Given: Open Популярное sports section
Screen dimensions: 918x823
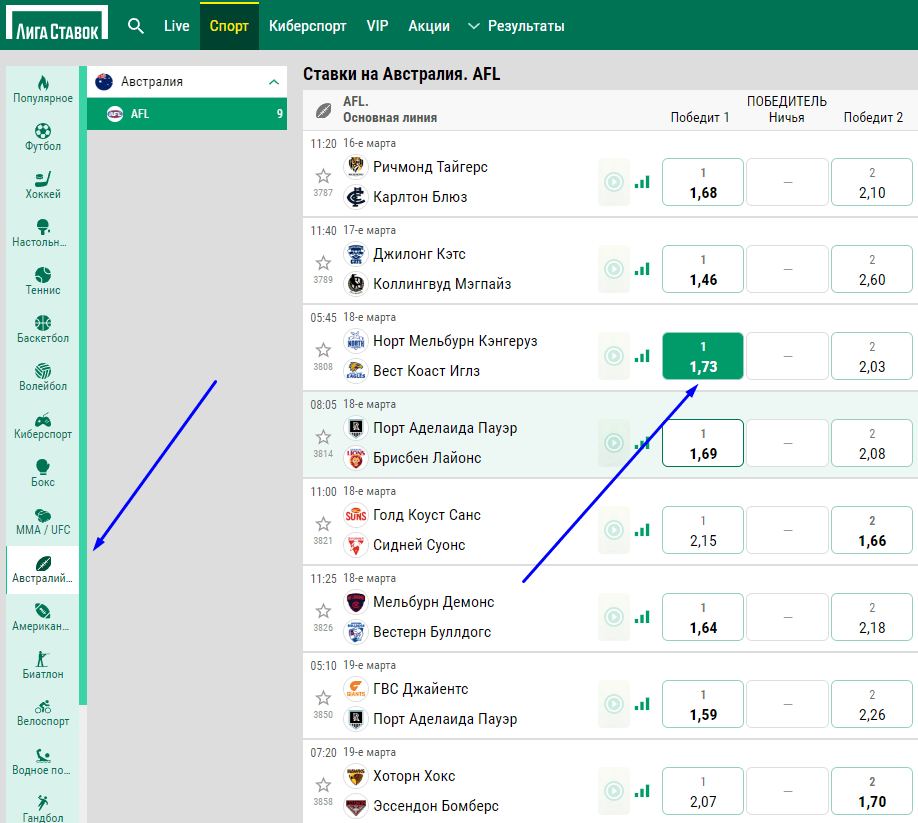Looking at the screenshot, I should pyautogui.click(x=43, y=90).
